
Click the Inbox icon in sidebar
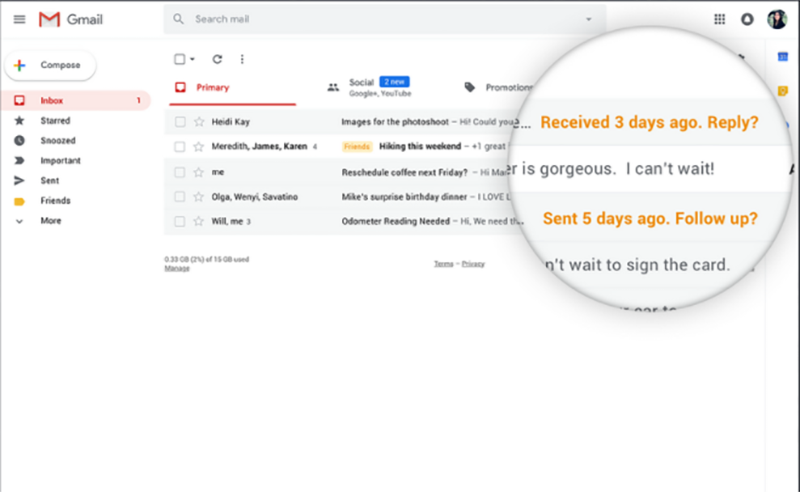click(19, 101)
